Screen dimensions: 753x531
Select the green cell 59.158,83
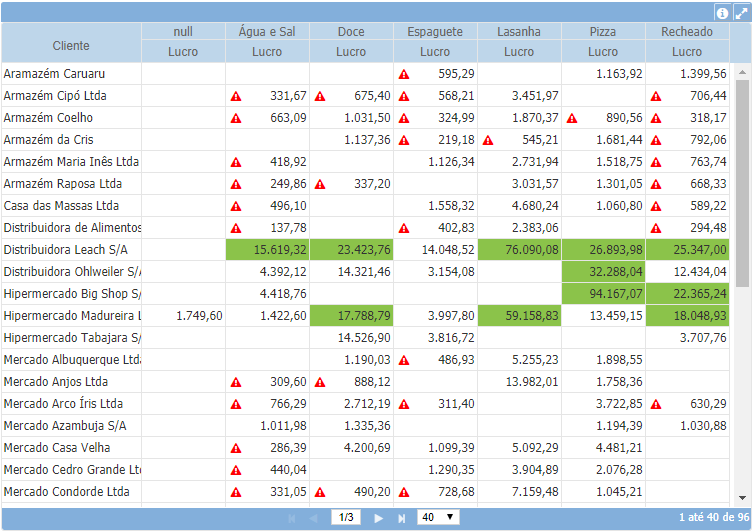point(519,315)
